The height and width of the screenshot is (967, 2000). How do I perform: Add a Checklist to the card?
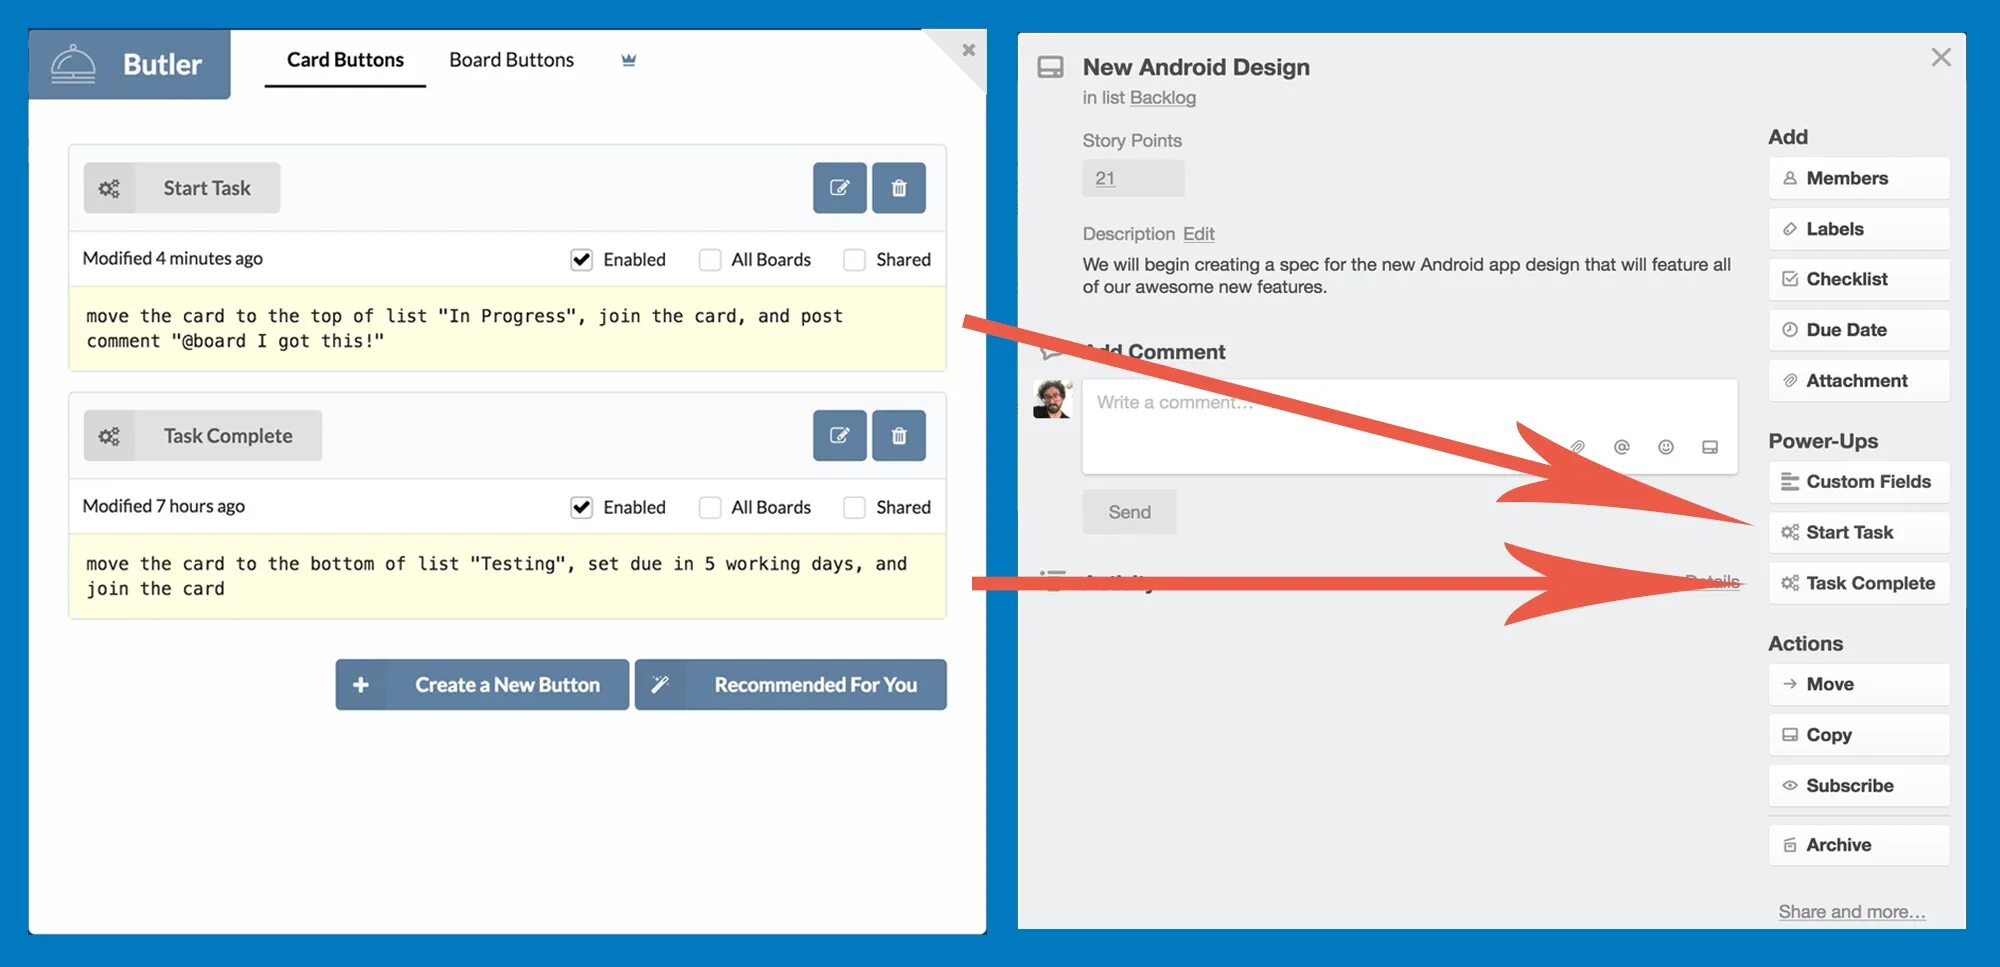tap(1859, 279)
